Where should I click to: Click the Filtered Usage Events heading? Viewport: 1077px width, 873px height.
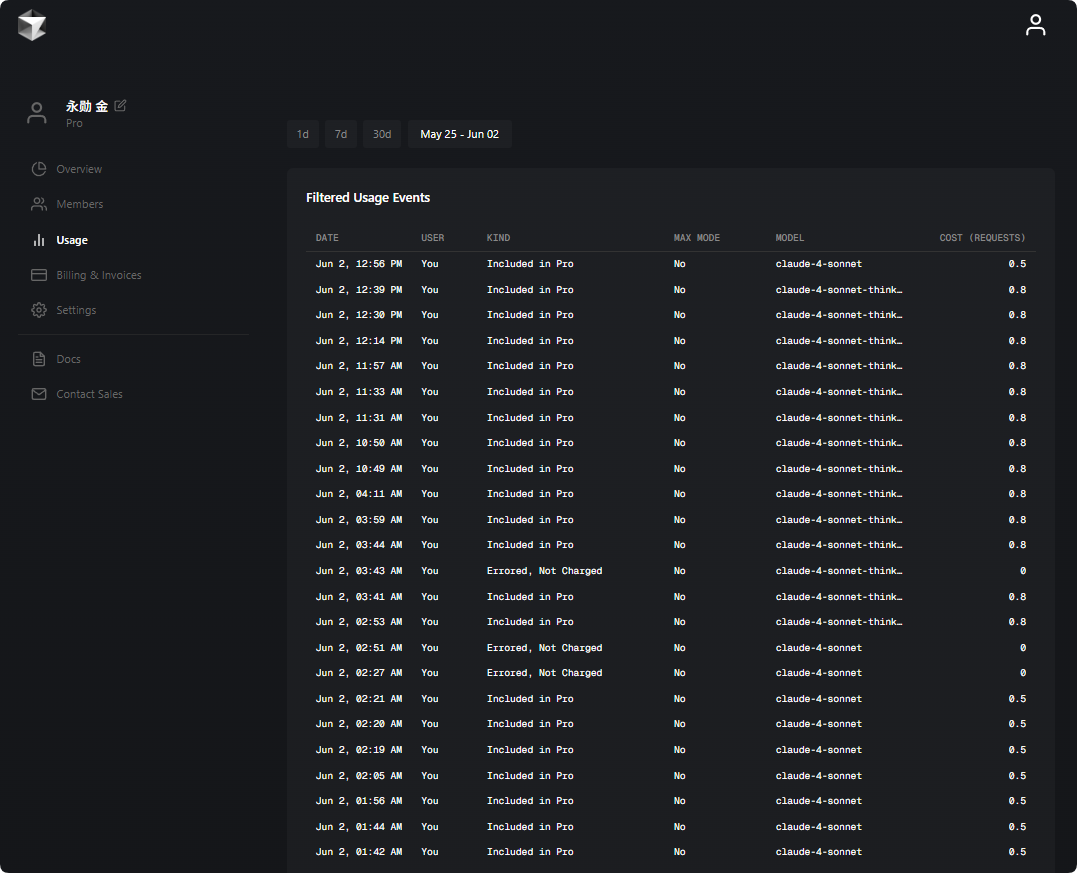coord(368,198)
